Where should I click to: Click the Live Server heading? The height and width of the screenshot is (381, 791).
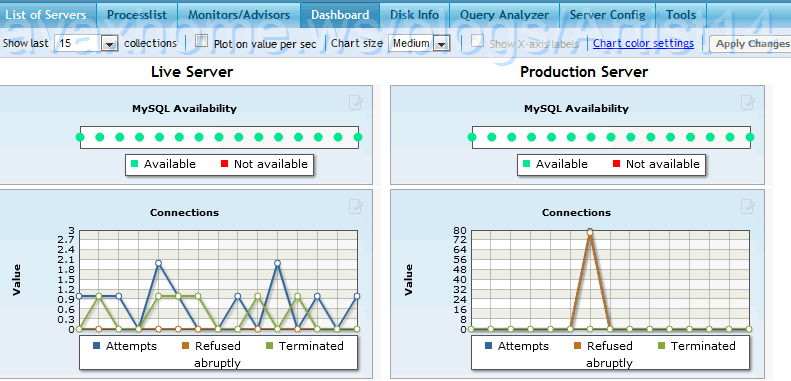click(x=192, y=72)
